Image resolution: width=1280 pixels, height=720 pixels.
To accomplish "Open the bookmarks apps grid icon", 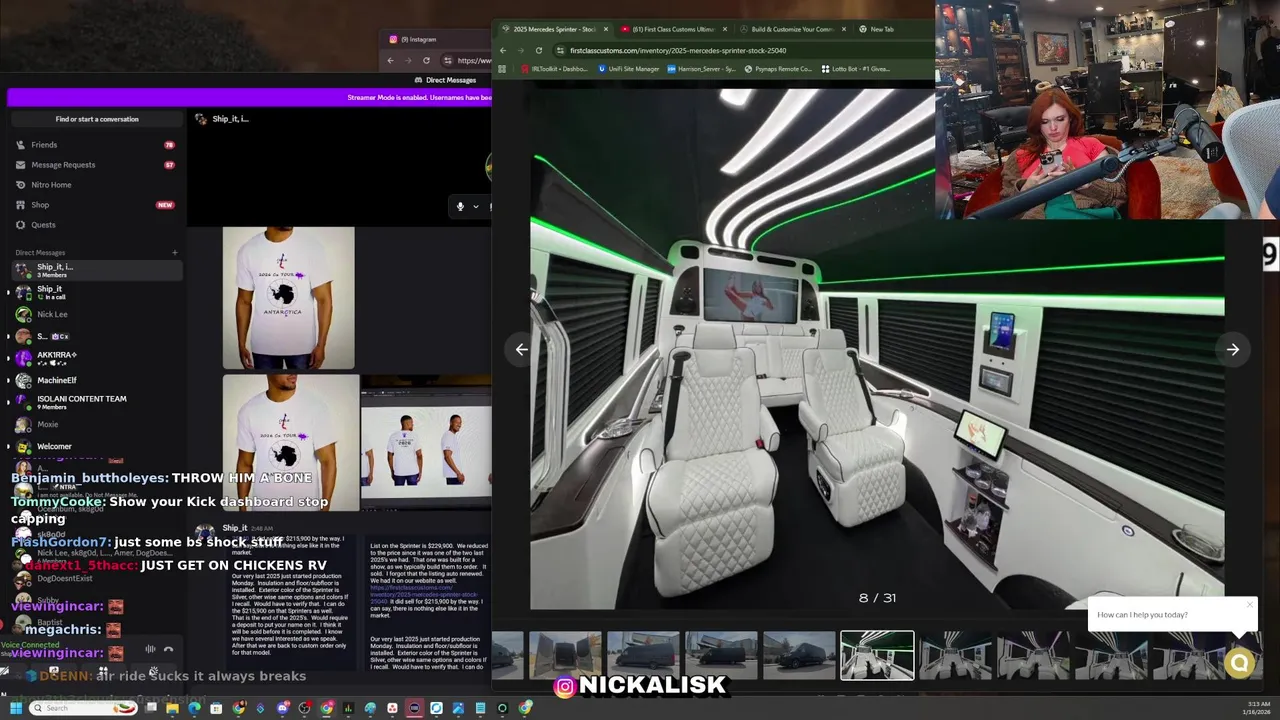I will 502,69.
